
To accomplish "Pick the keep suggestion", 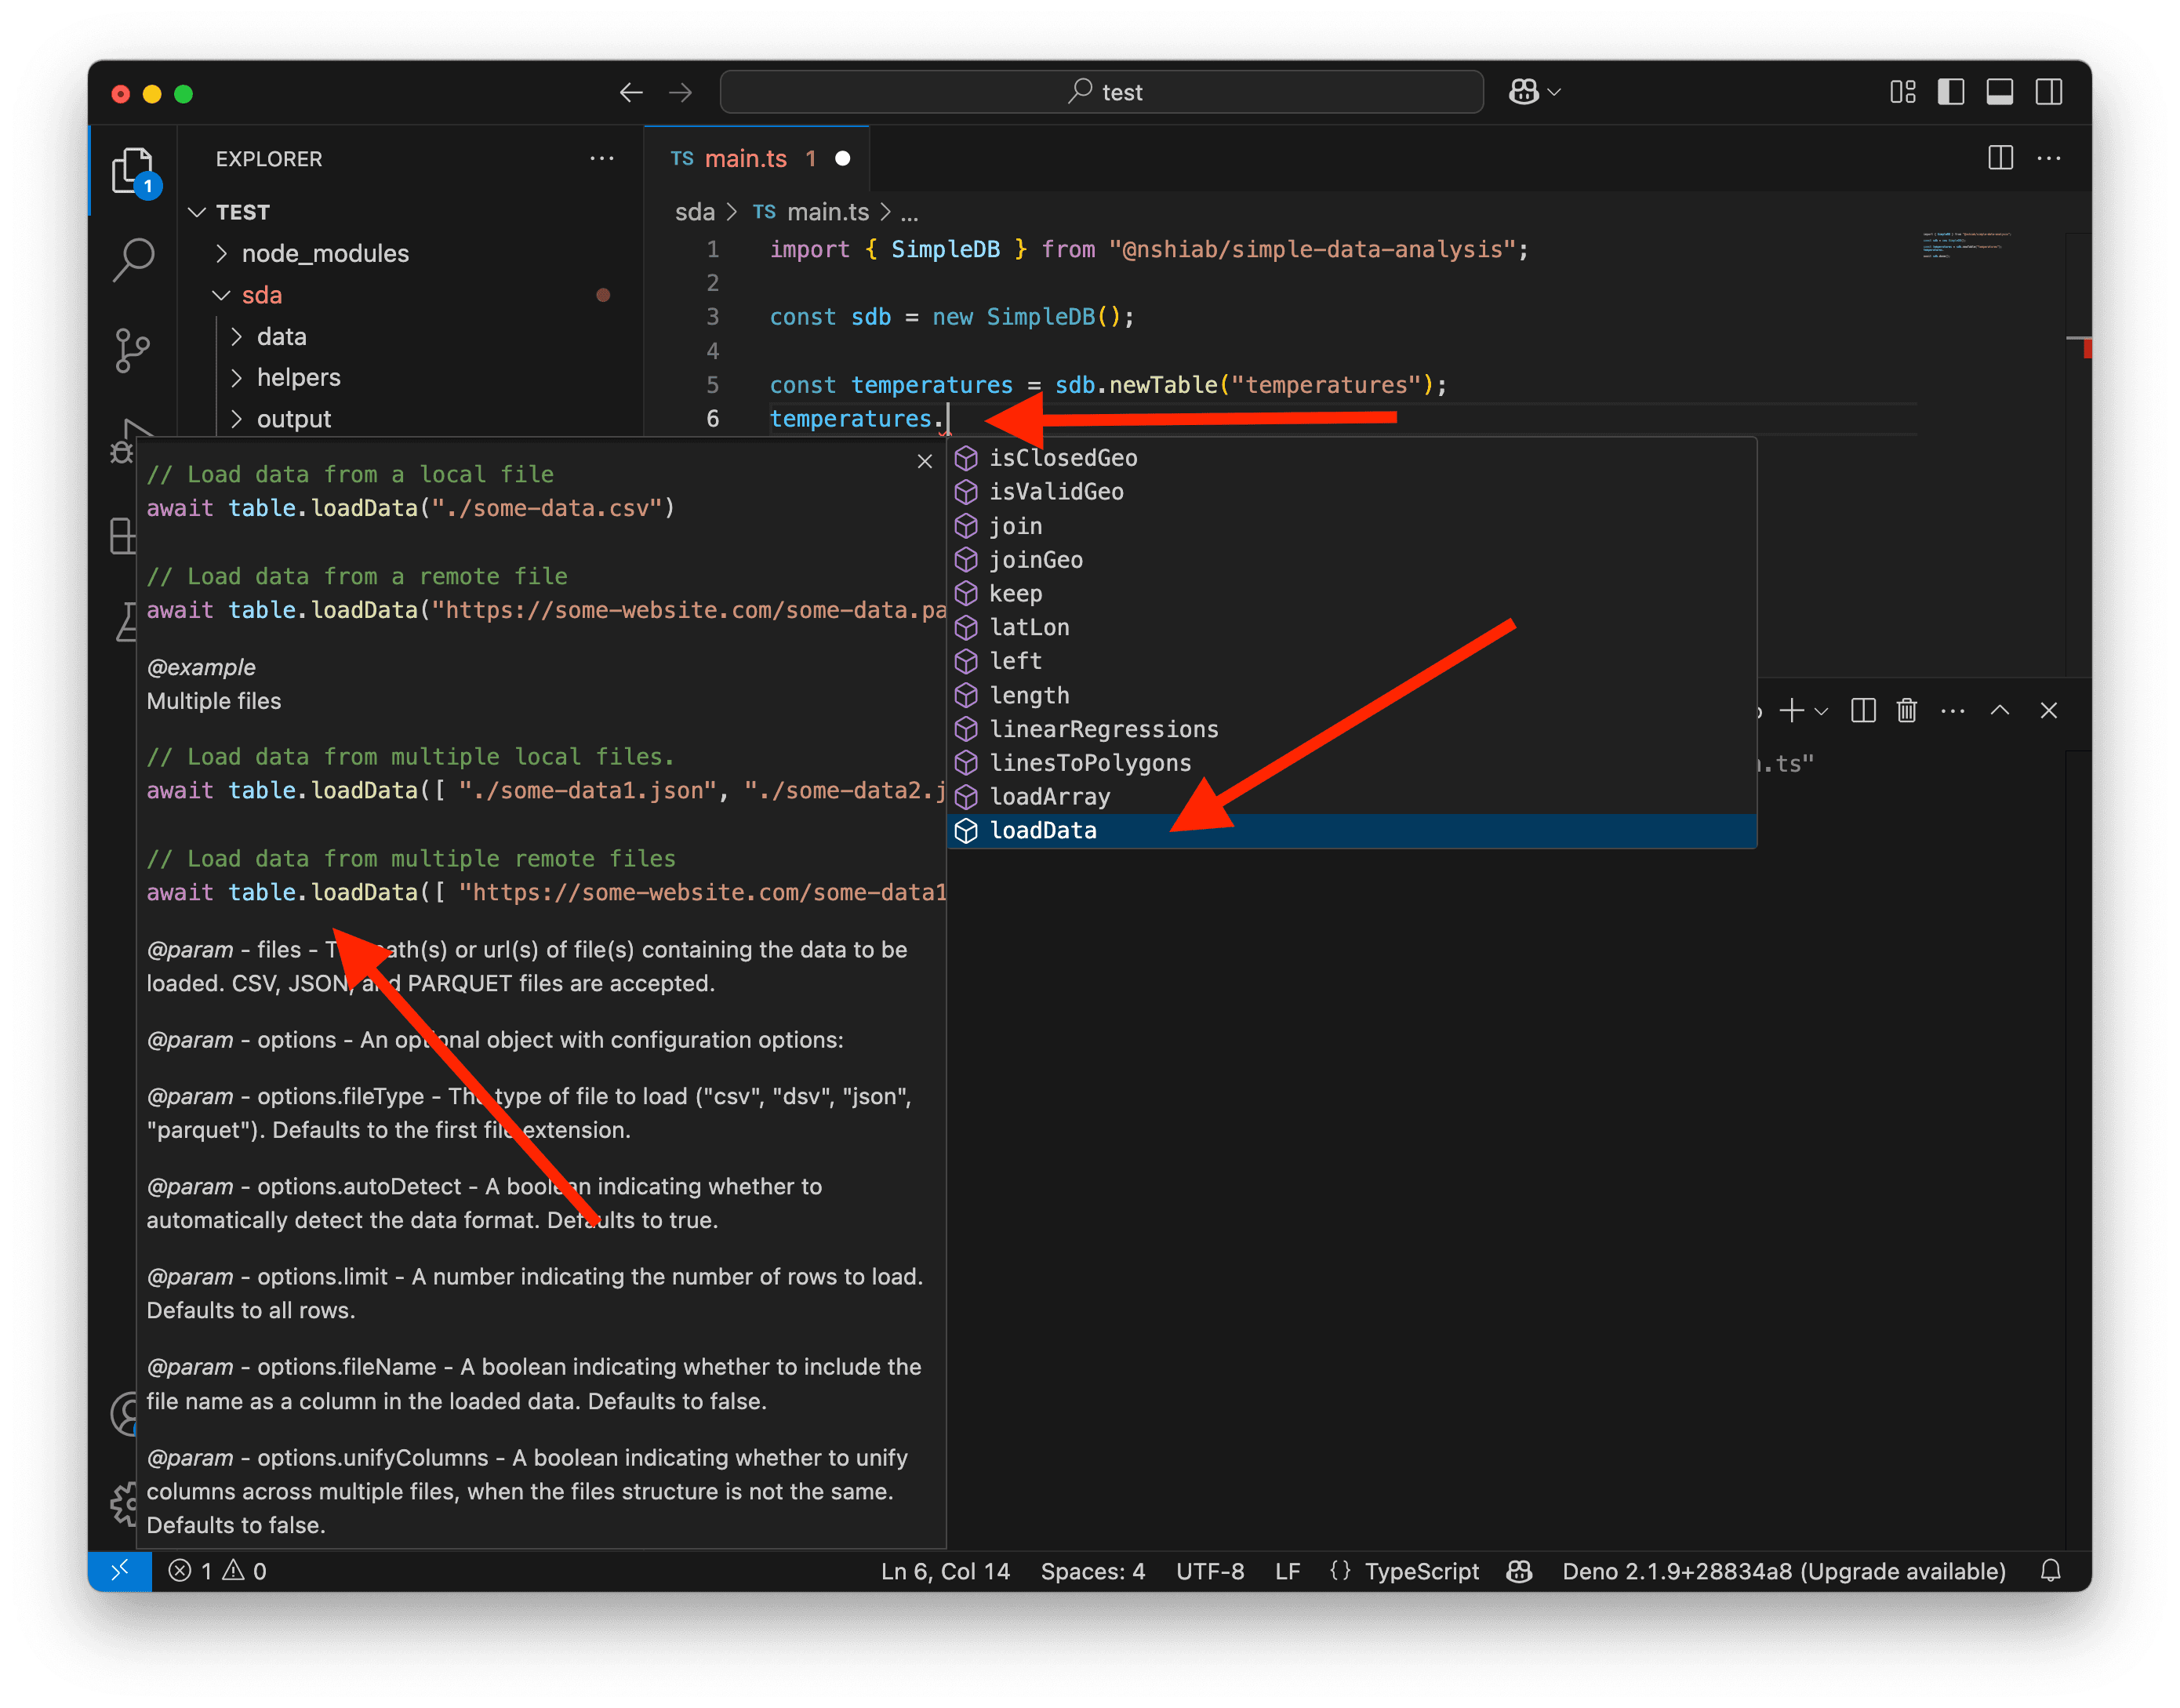I will [x=1351, y=593].
